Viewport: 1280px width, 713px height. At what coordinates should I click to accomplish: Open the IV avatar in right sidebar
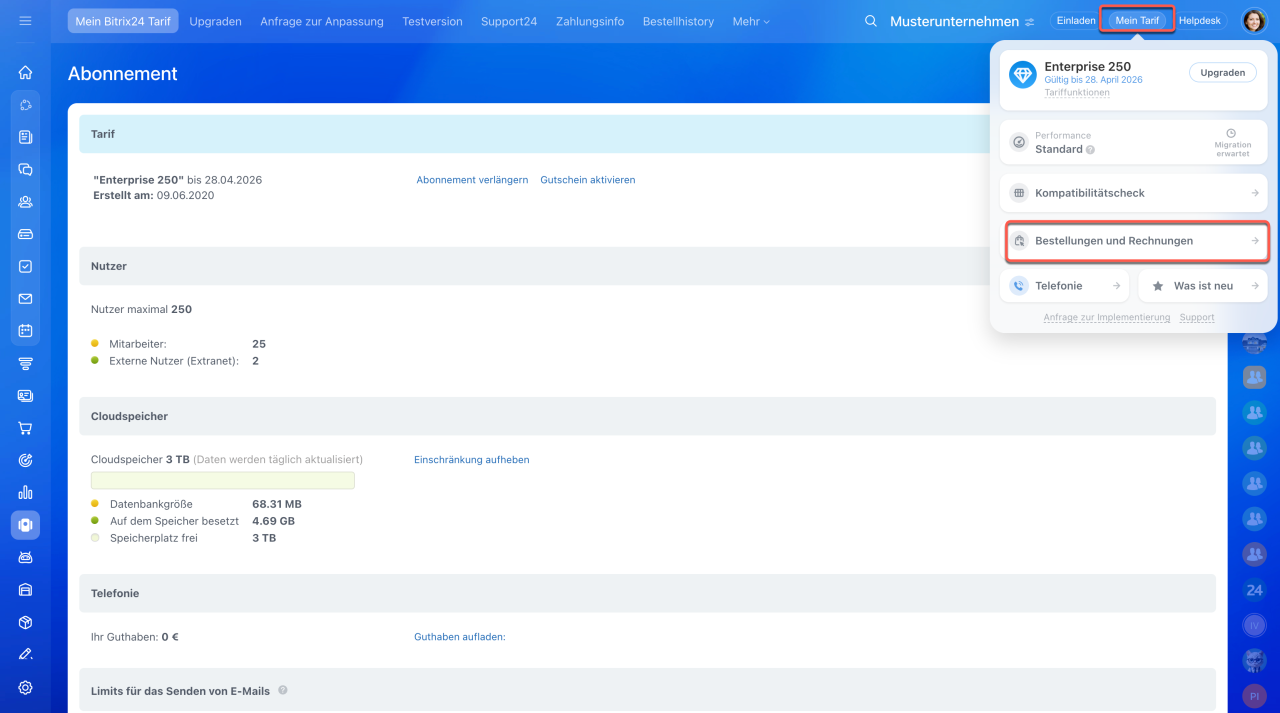1254,626
